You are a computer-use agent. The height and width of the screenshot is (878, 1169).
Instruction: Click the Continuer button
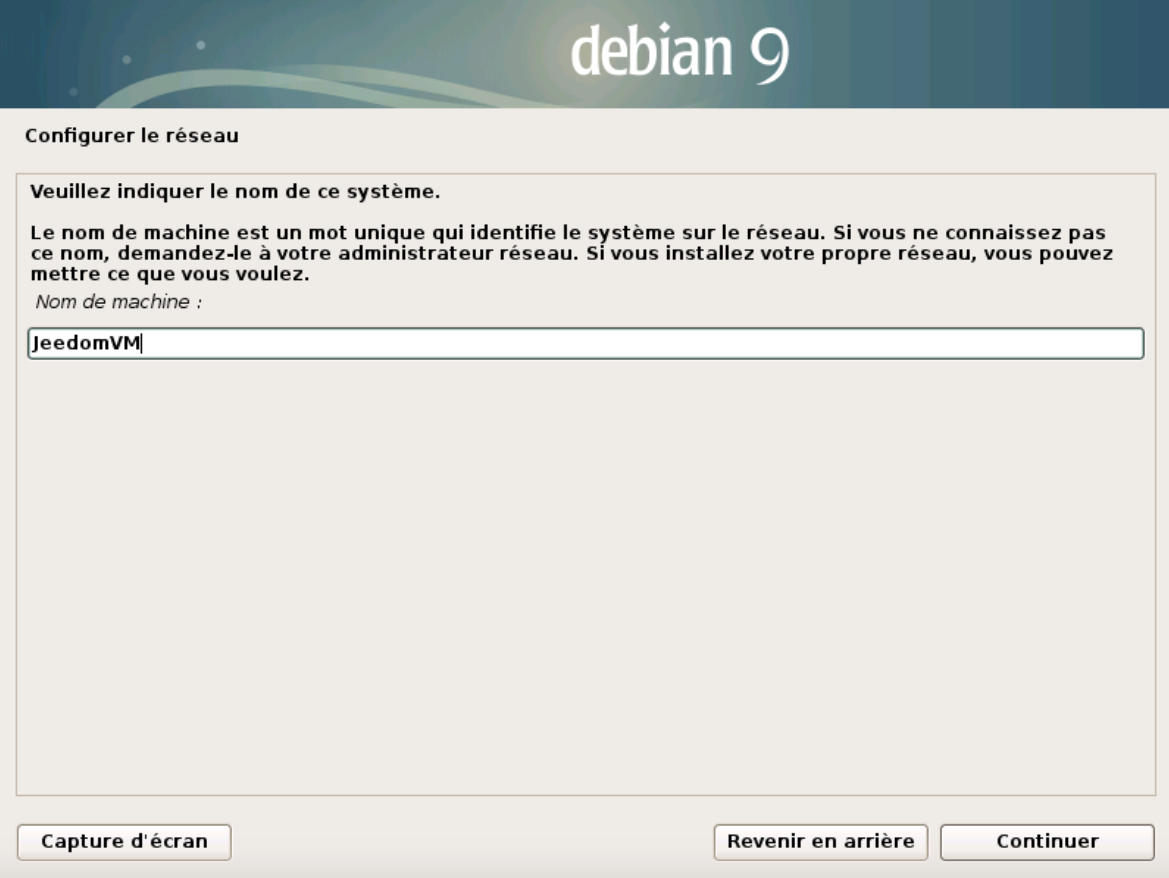(x=1047, y=841)
